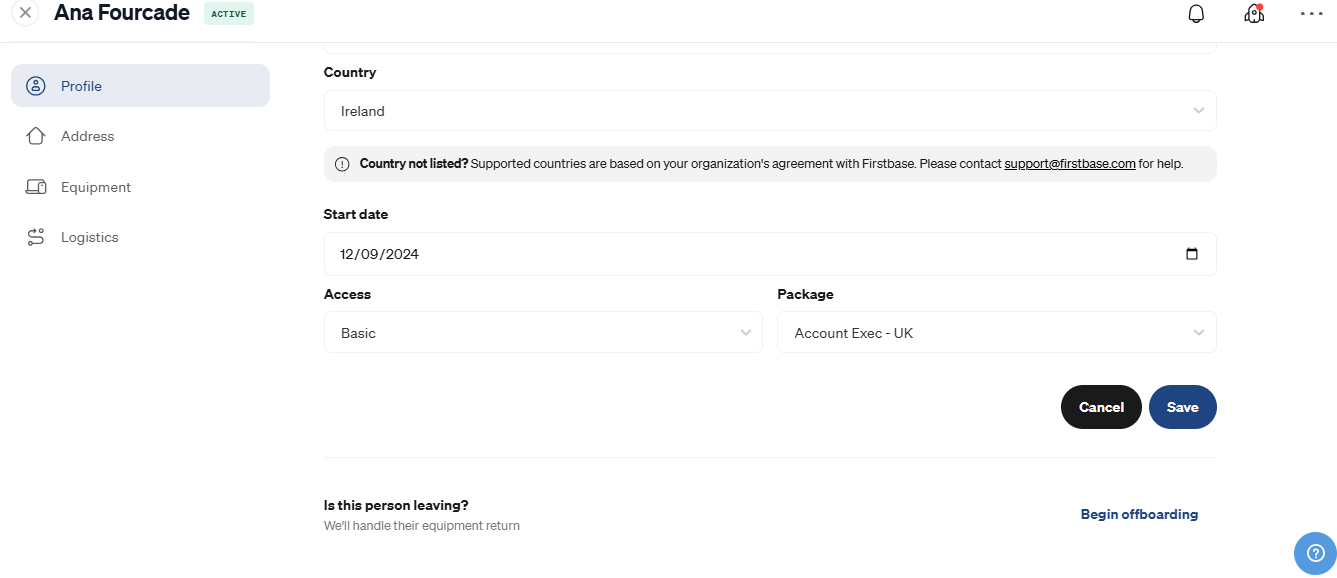This screenshot has width=1337, height=578.
Task: Click the Start date input field
Action: pos(770,254)
